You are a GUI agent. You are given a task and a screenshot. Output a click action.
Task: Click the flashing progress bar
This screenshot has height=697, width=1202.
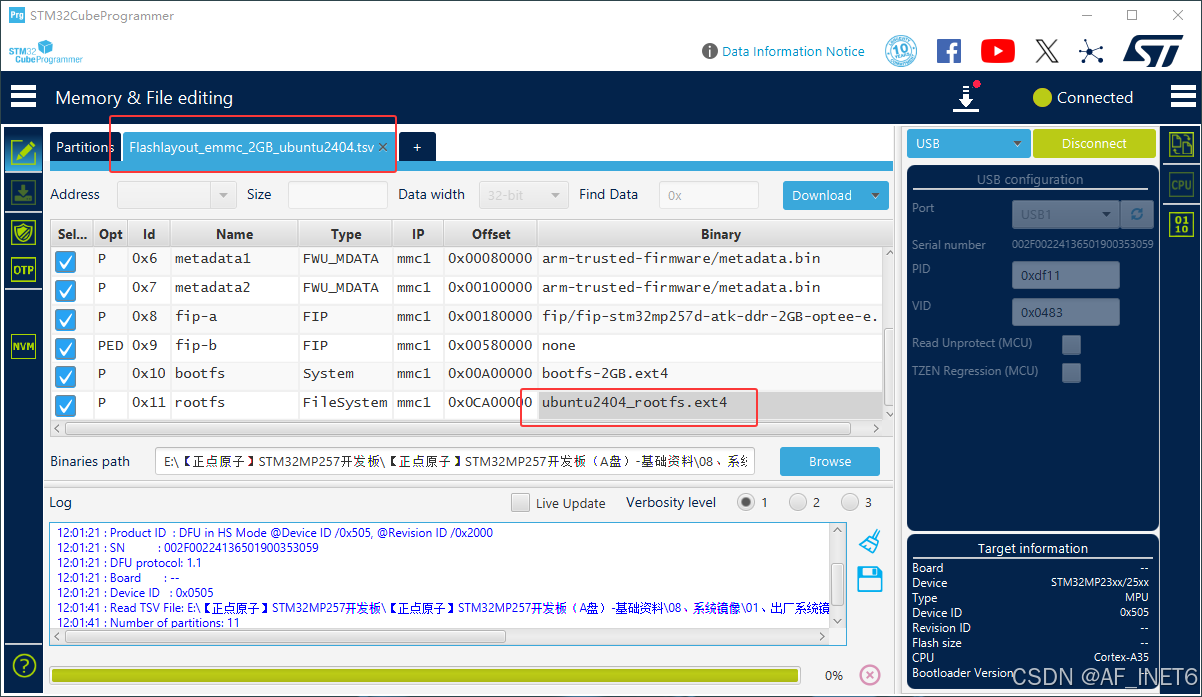point(425,675)
